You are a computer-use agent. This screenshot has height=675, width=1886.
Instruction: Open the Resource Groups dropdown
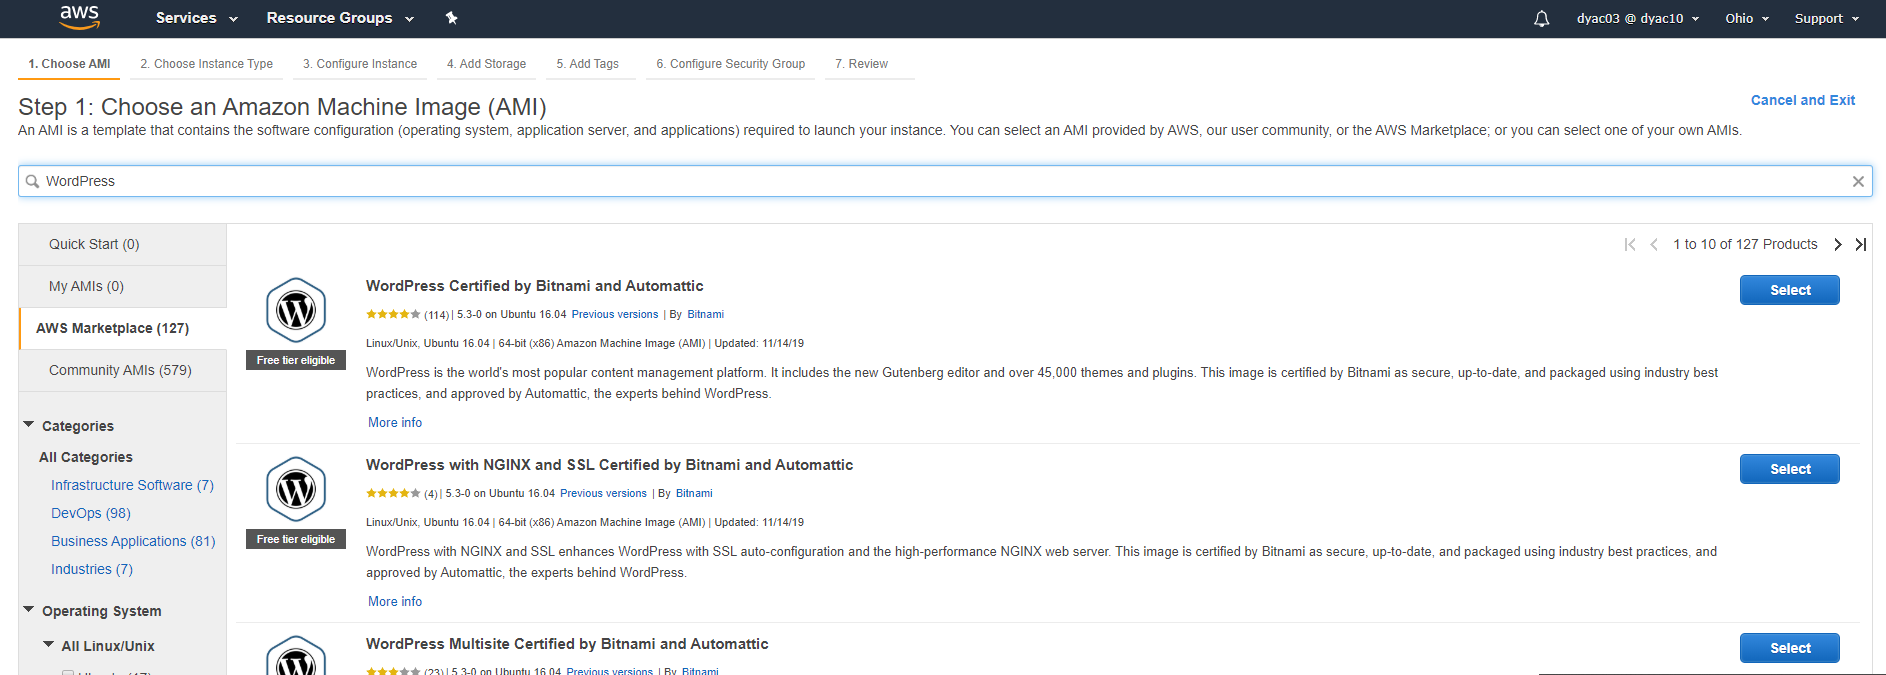[340, 18]
